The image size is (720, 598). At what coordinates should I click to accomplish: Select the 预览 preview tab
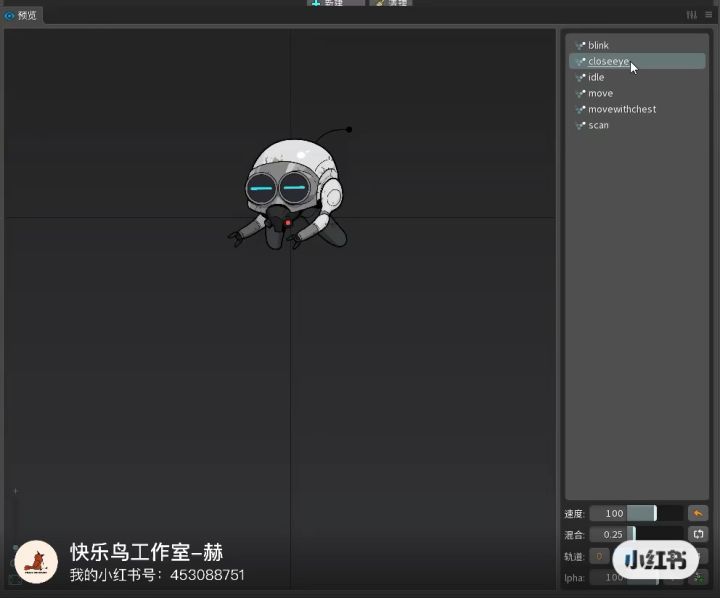click(21, 16)
